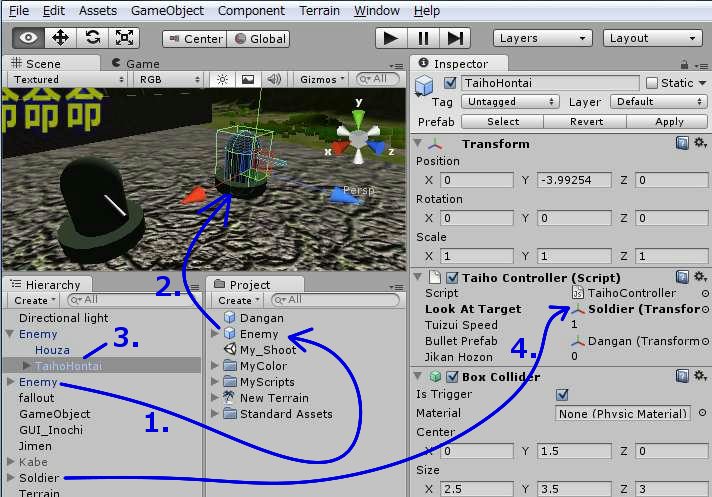The height and width of the screenshot is (497, 712).
Task: Open Box Collider gear menu
Action: (700, 376)
